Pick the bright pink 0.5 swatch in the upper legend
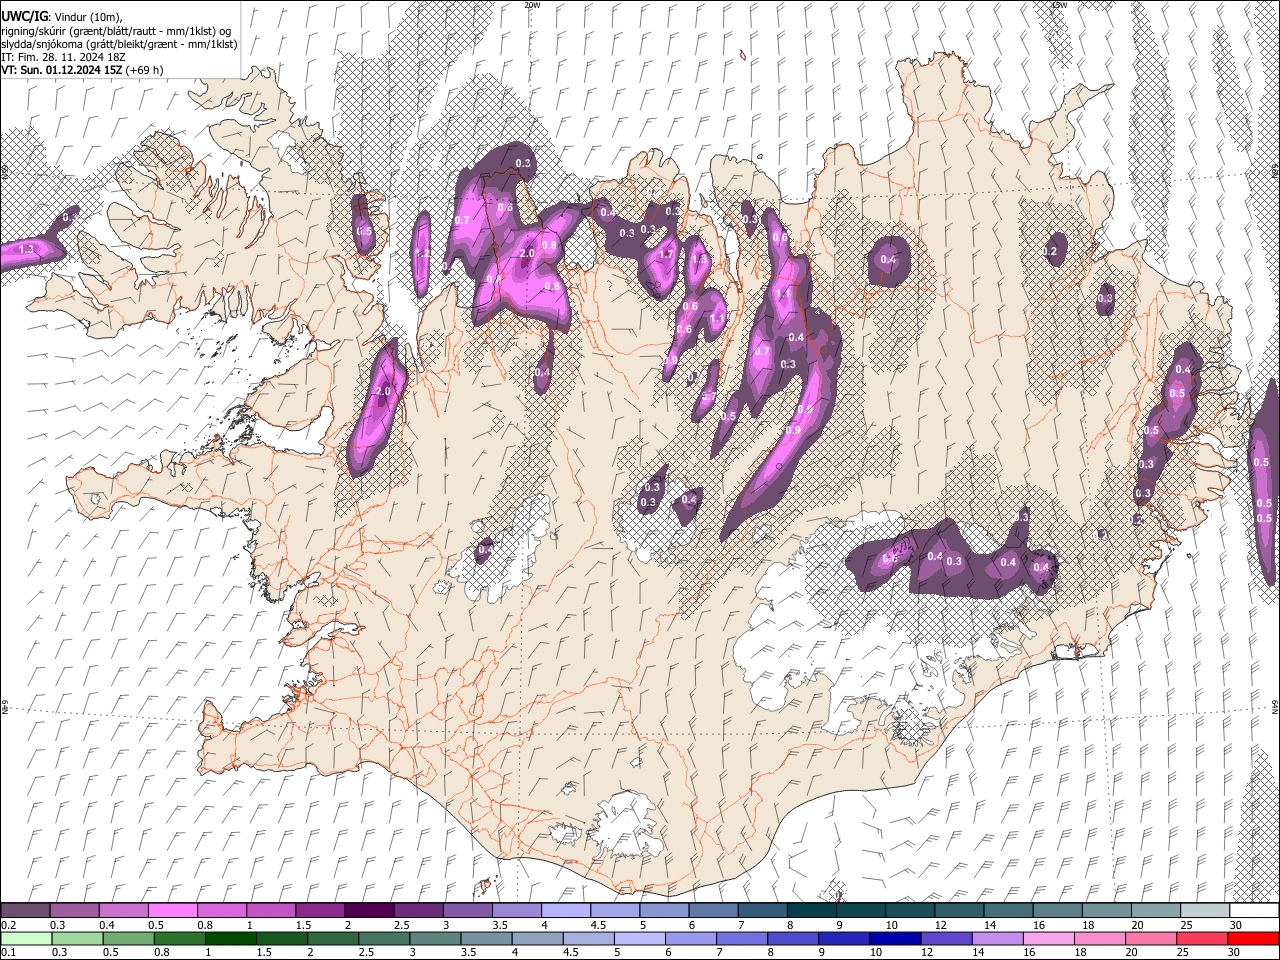1280x960 pixels. point(173,911)
